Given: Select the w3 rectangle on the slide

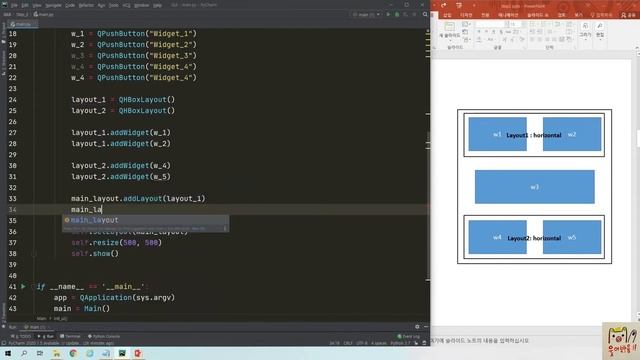Looking at the screenshot, I should [x=534, y=187].
